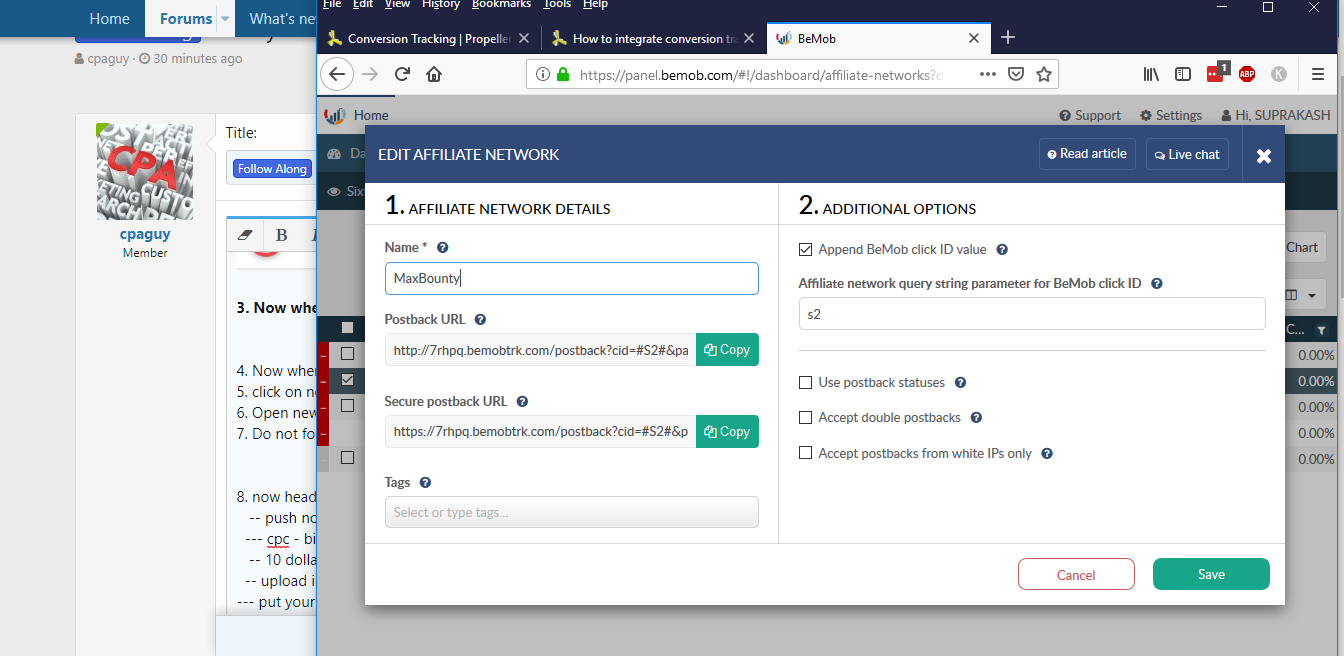Viewport: 1344px width, 656px height.
Task: Enable Use postback statuses checkbox
Action: click(805, 383)
